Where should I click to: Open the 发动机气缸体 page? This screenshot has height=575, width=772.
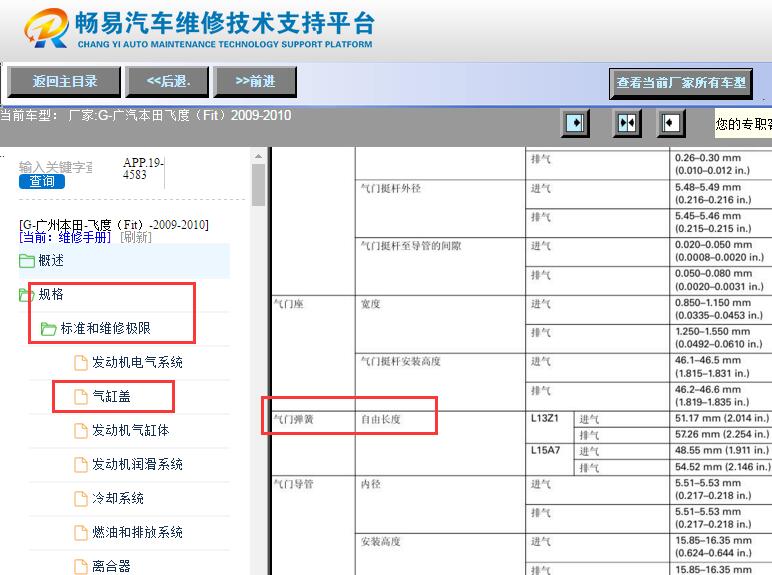coord(131,431)
